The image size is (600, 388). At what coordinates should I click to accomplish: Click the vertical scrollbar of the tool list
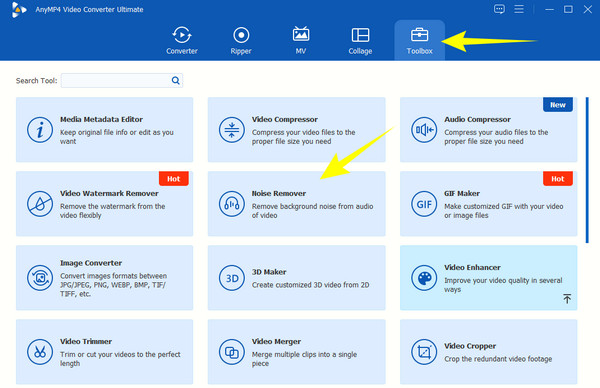[x=587, y=170]
